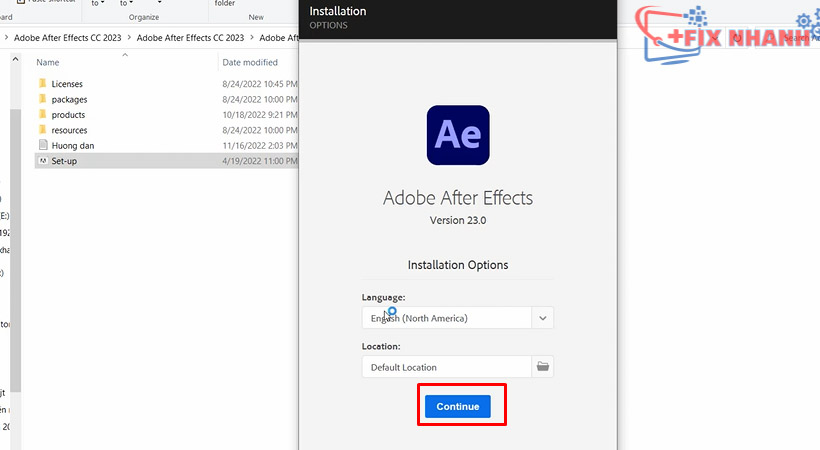Click the Continue button in installer

pyautogui.click(x=458, y=407)
